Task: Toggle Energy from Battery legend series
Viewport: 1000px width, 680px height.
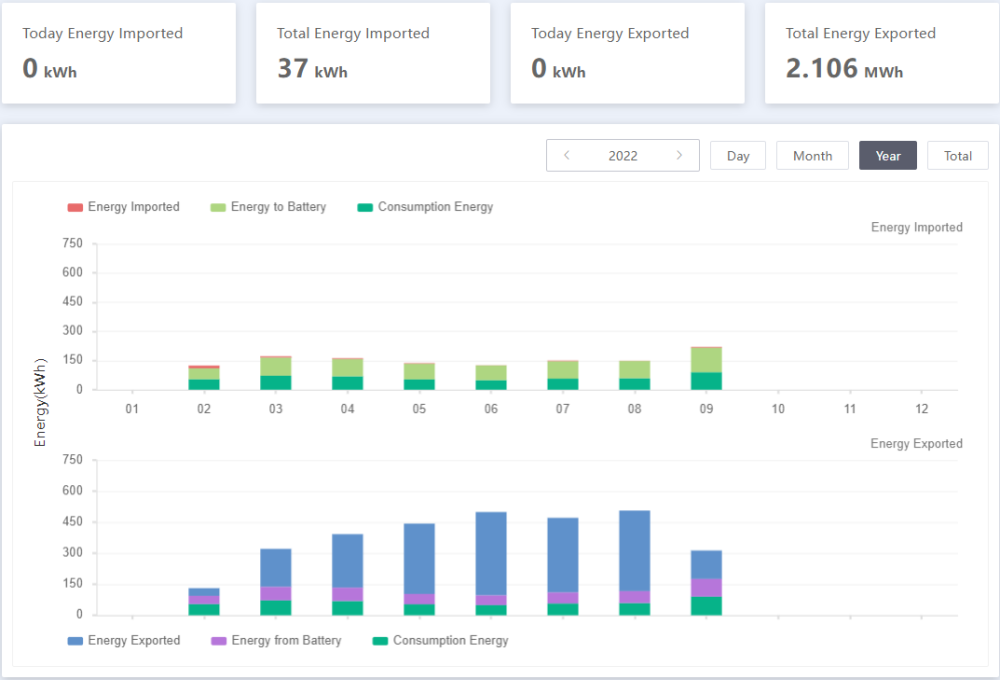Action: pos(276,640)
